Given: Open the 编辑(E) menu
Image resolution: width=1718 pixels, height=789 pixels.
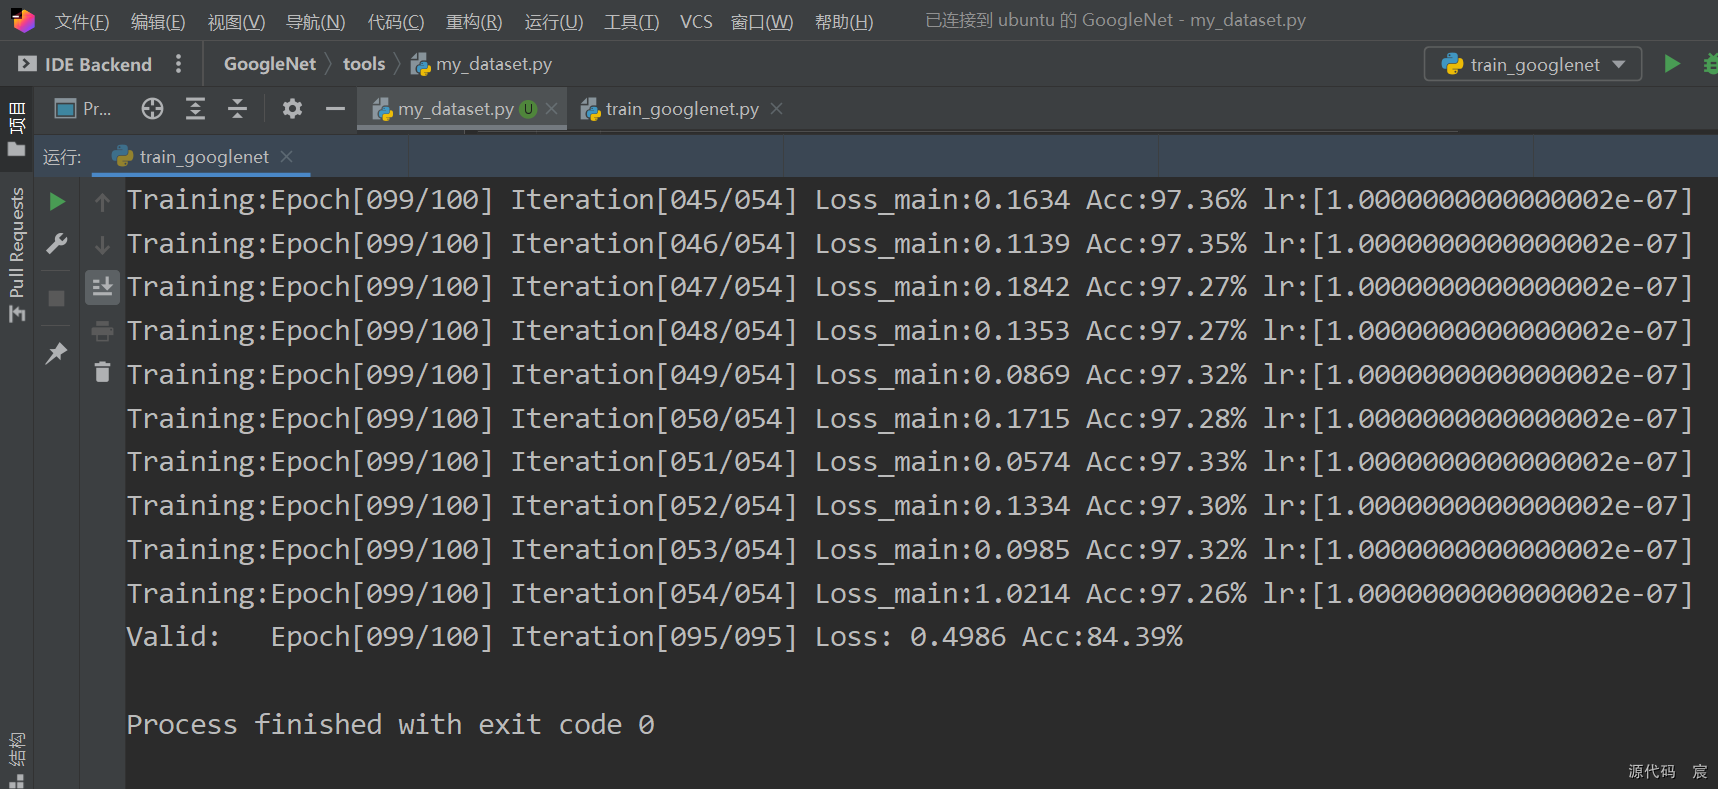Looking at the screenshot, I should tap(158, 21).
